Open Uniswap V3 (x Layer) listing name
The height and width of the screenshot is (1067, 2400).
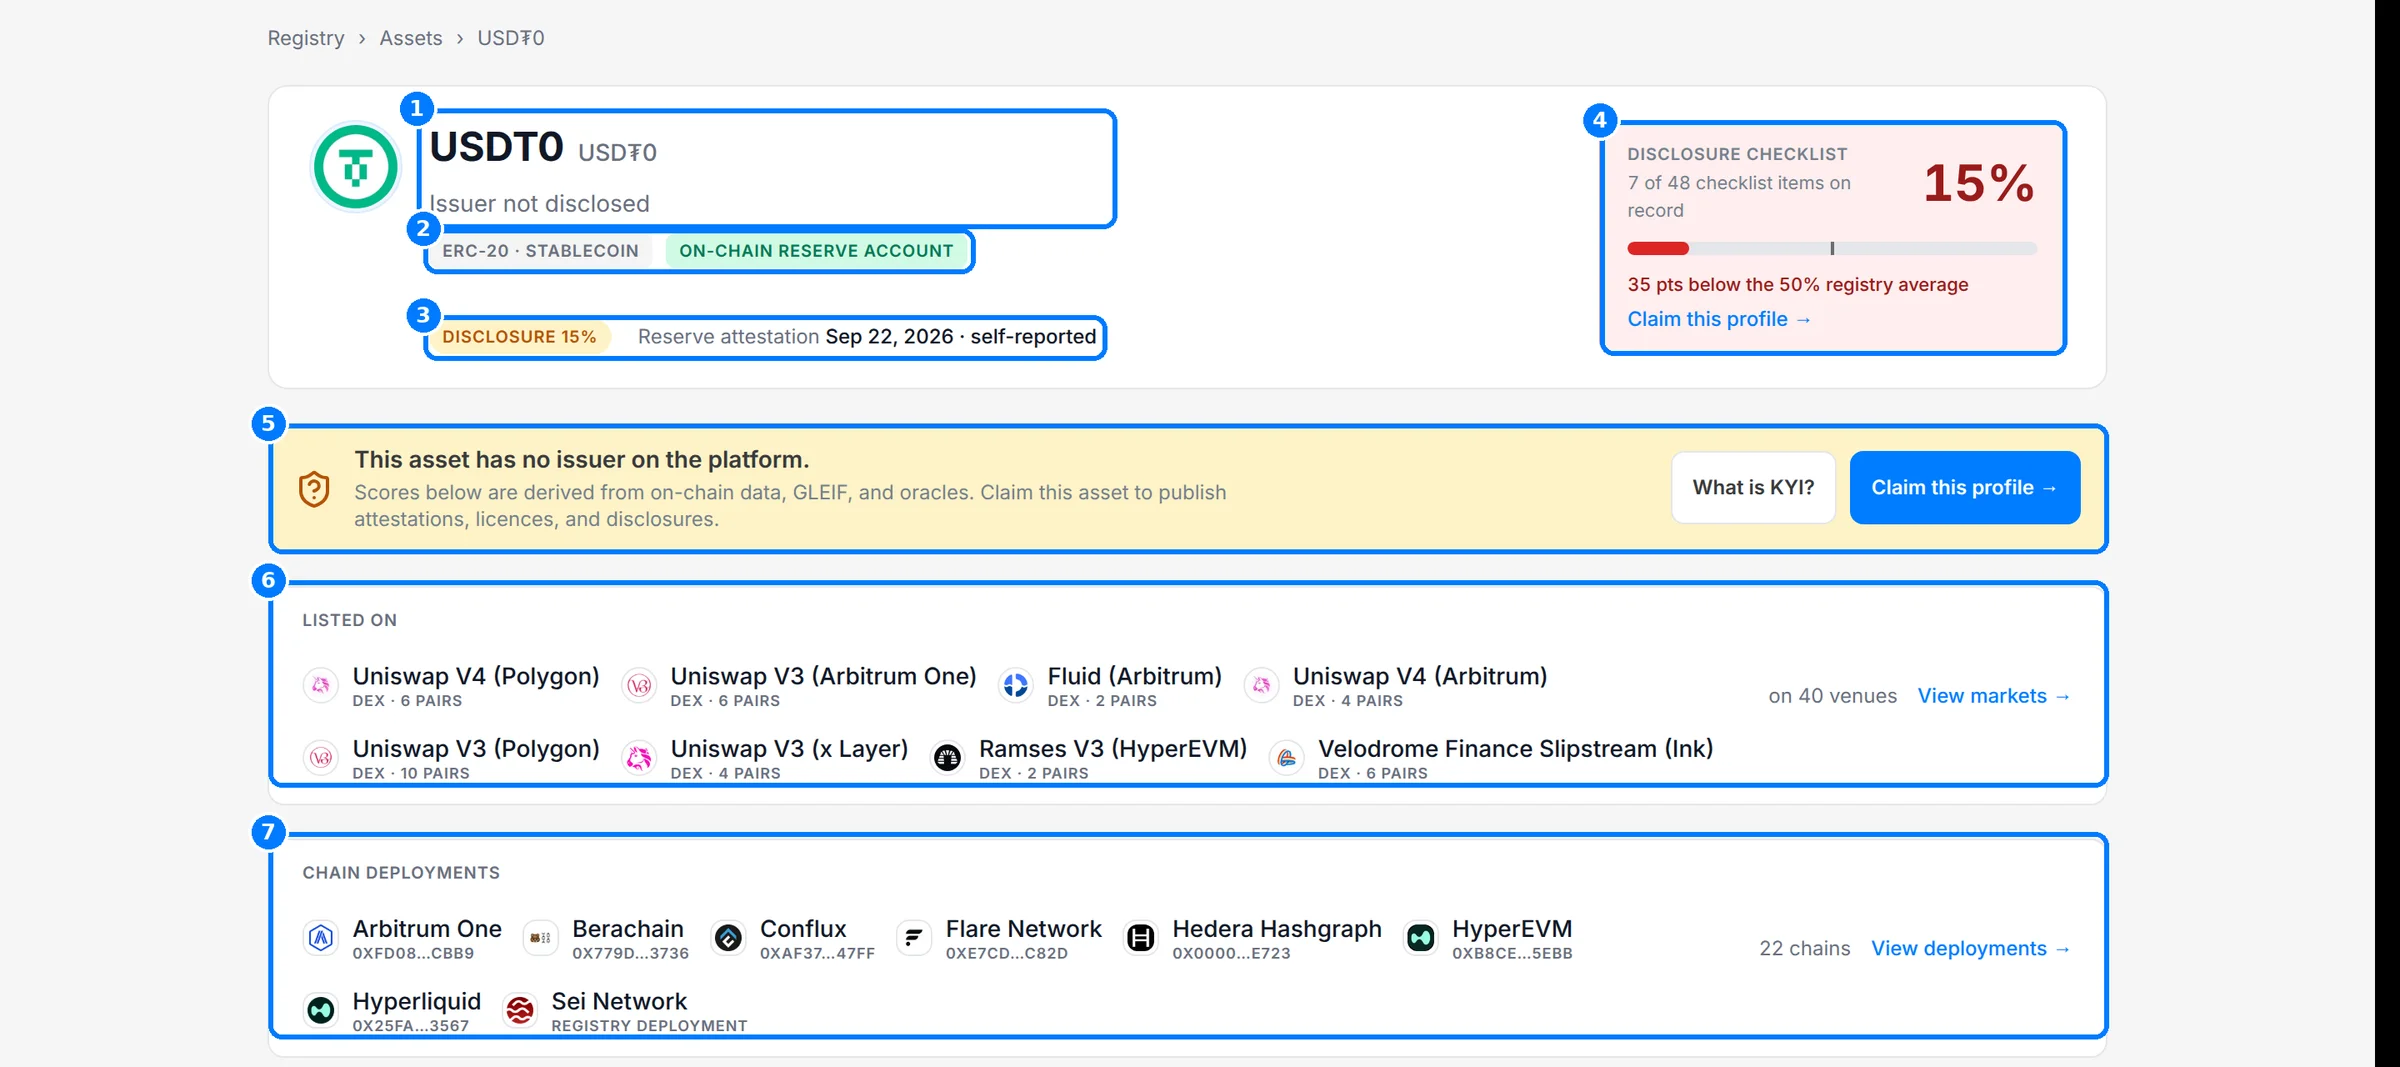789,749
